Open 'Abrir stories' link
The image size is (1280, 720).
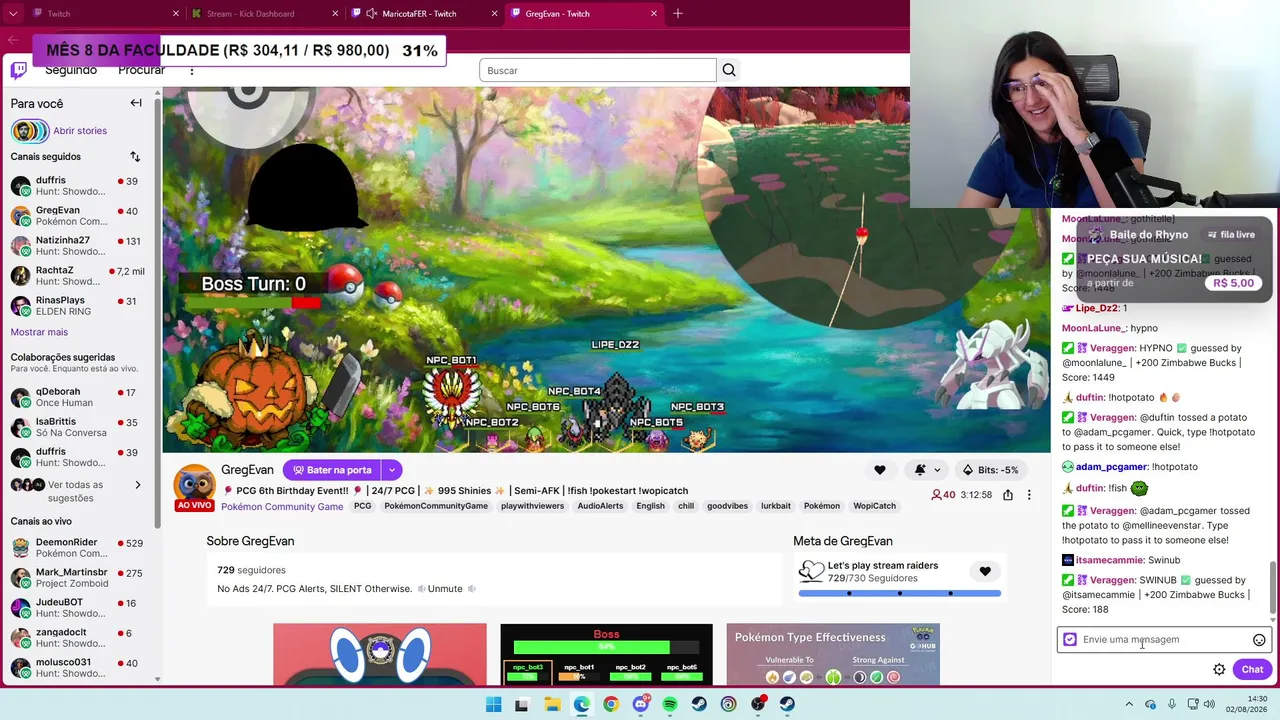[x=80, y=131]
